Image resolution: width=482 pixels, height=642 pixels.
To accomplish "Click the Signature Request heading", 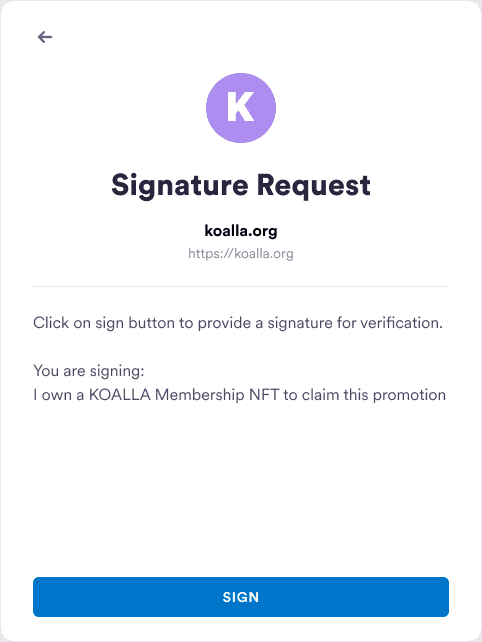I will click(241, 185).
